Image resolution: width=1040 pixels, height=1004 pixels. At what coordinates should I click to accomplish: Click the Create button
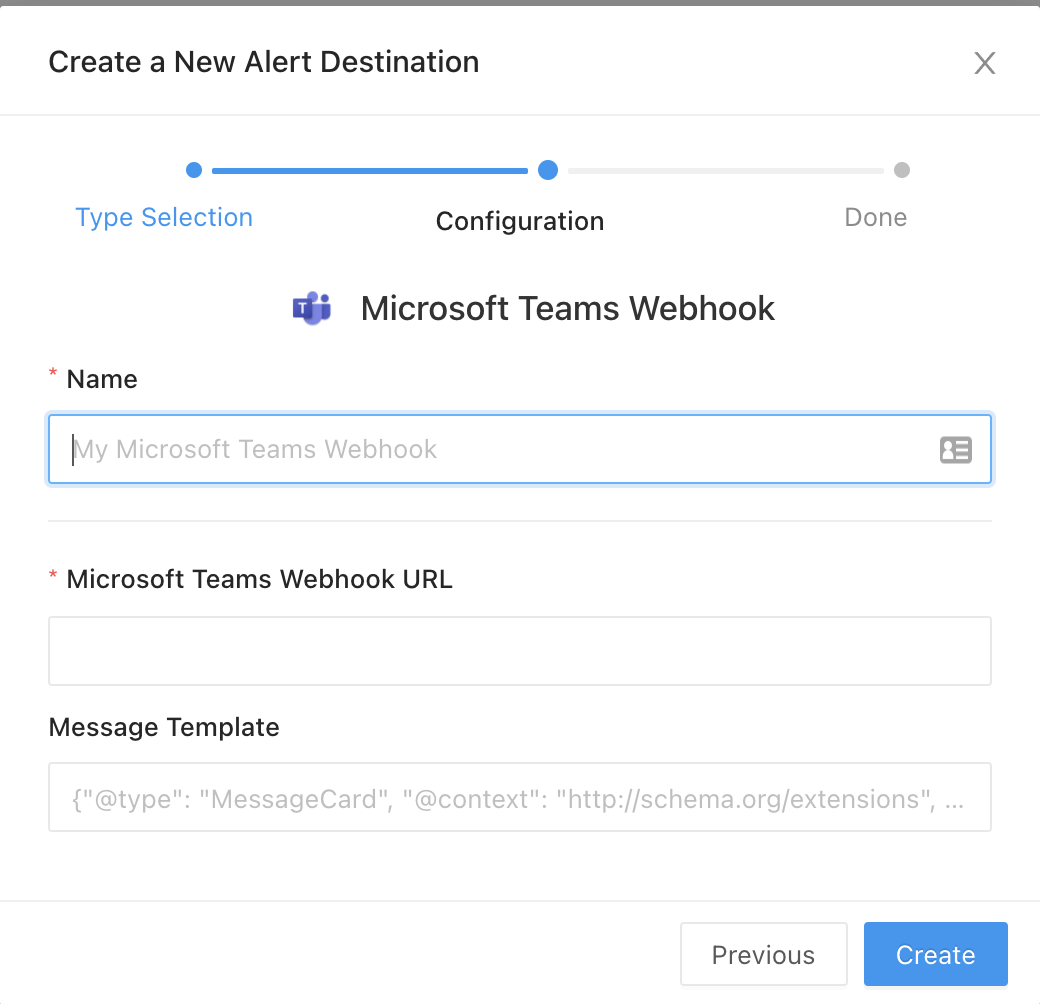click(x=935, y=954)
